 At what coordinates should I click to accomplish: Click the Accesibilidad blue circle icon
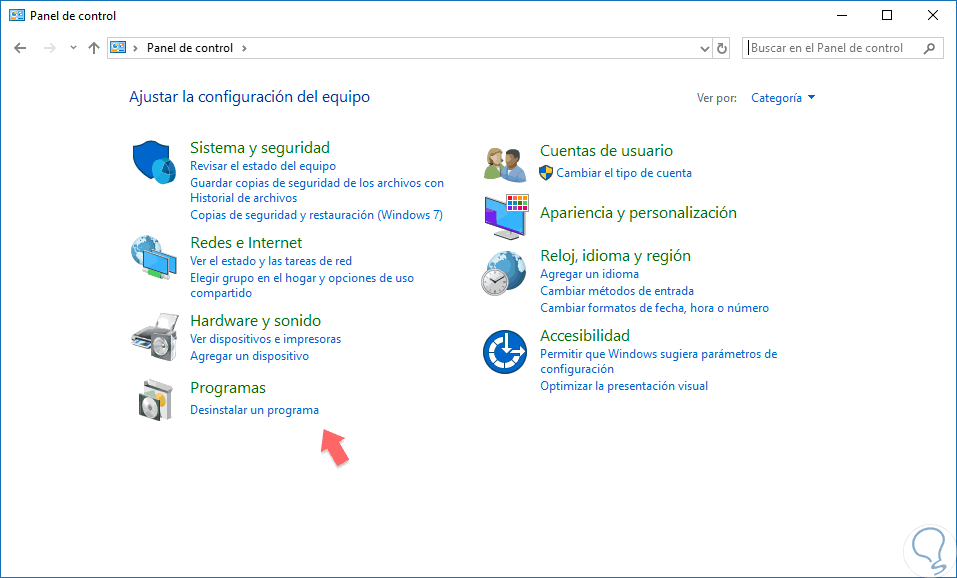coord(505,352)
